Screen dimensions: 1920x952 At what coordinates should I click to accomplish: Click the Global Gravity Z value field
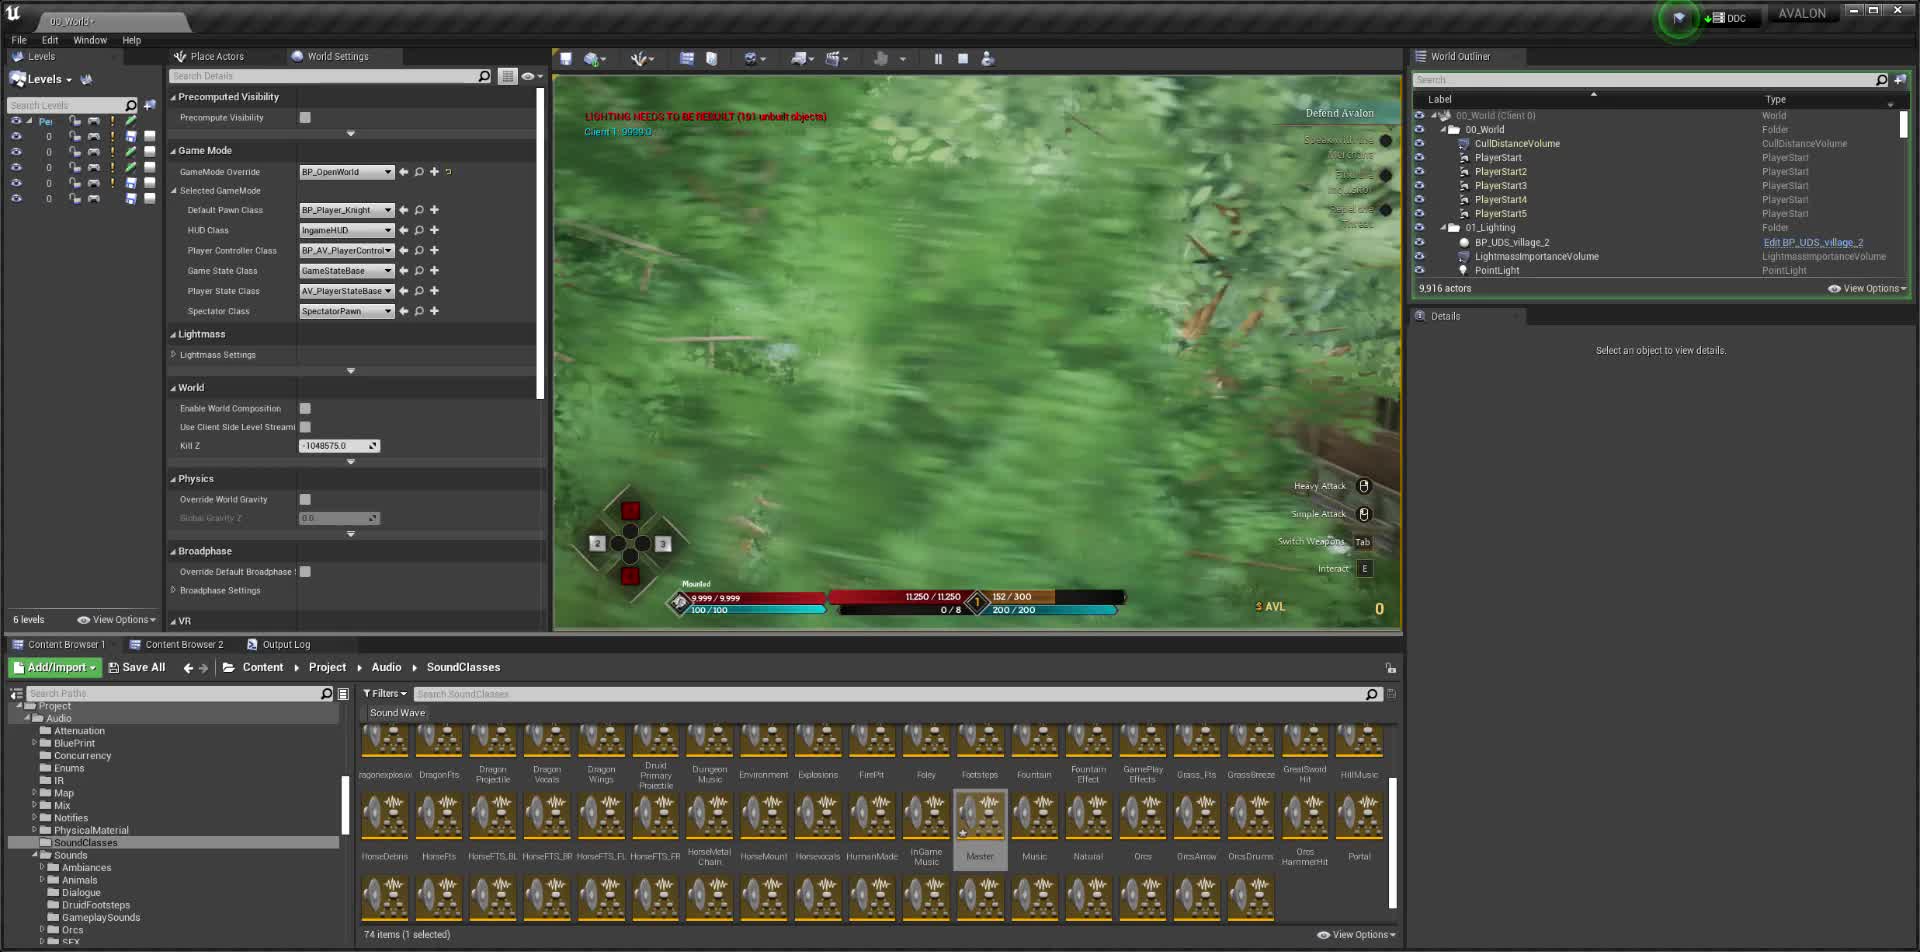(x=338, y=518)
